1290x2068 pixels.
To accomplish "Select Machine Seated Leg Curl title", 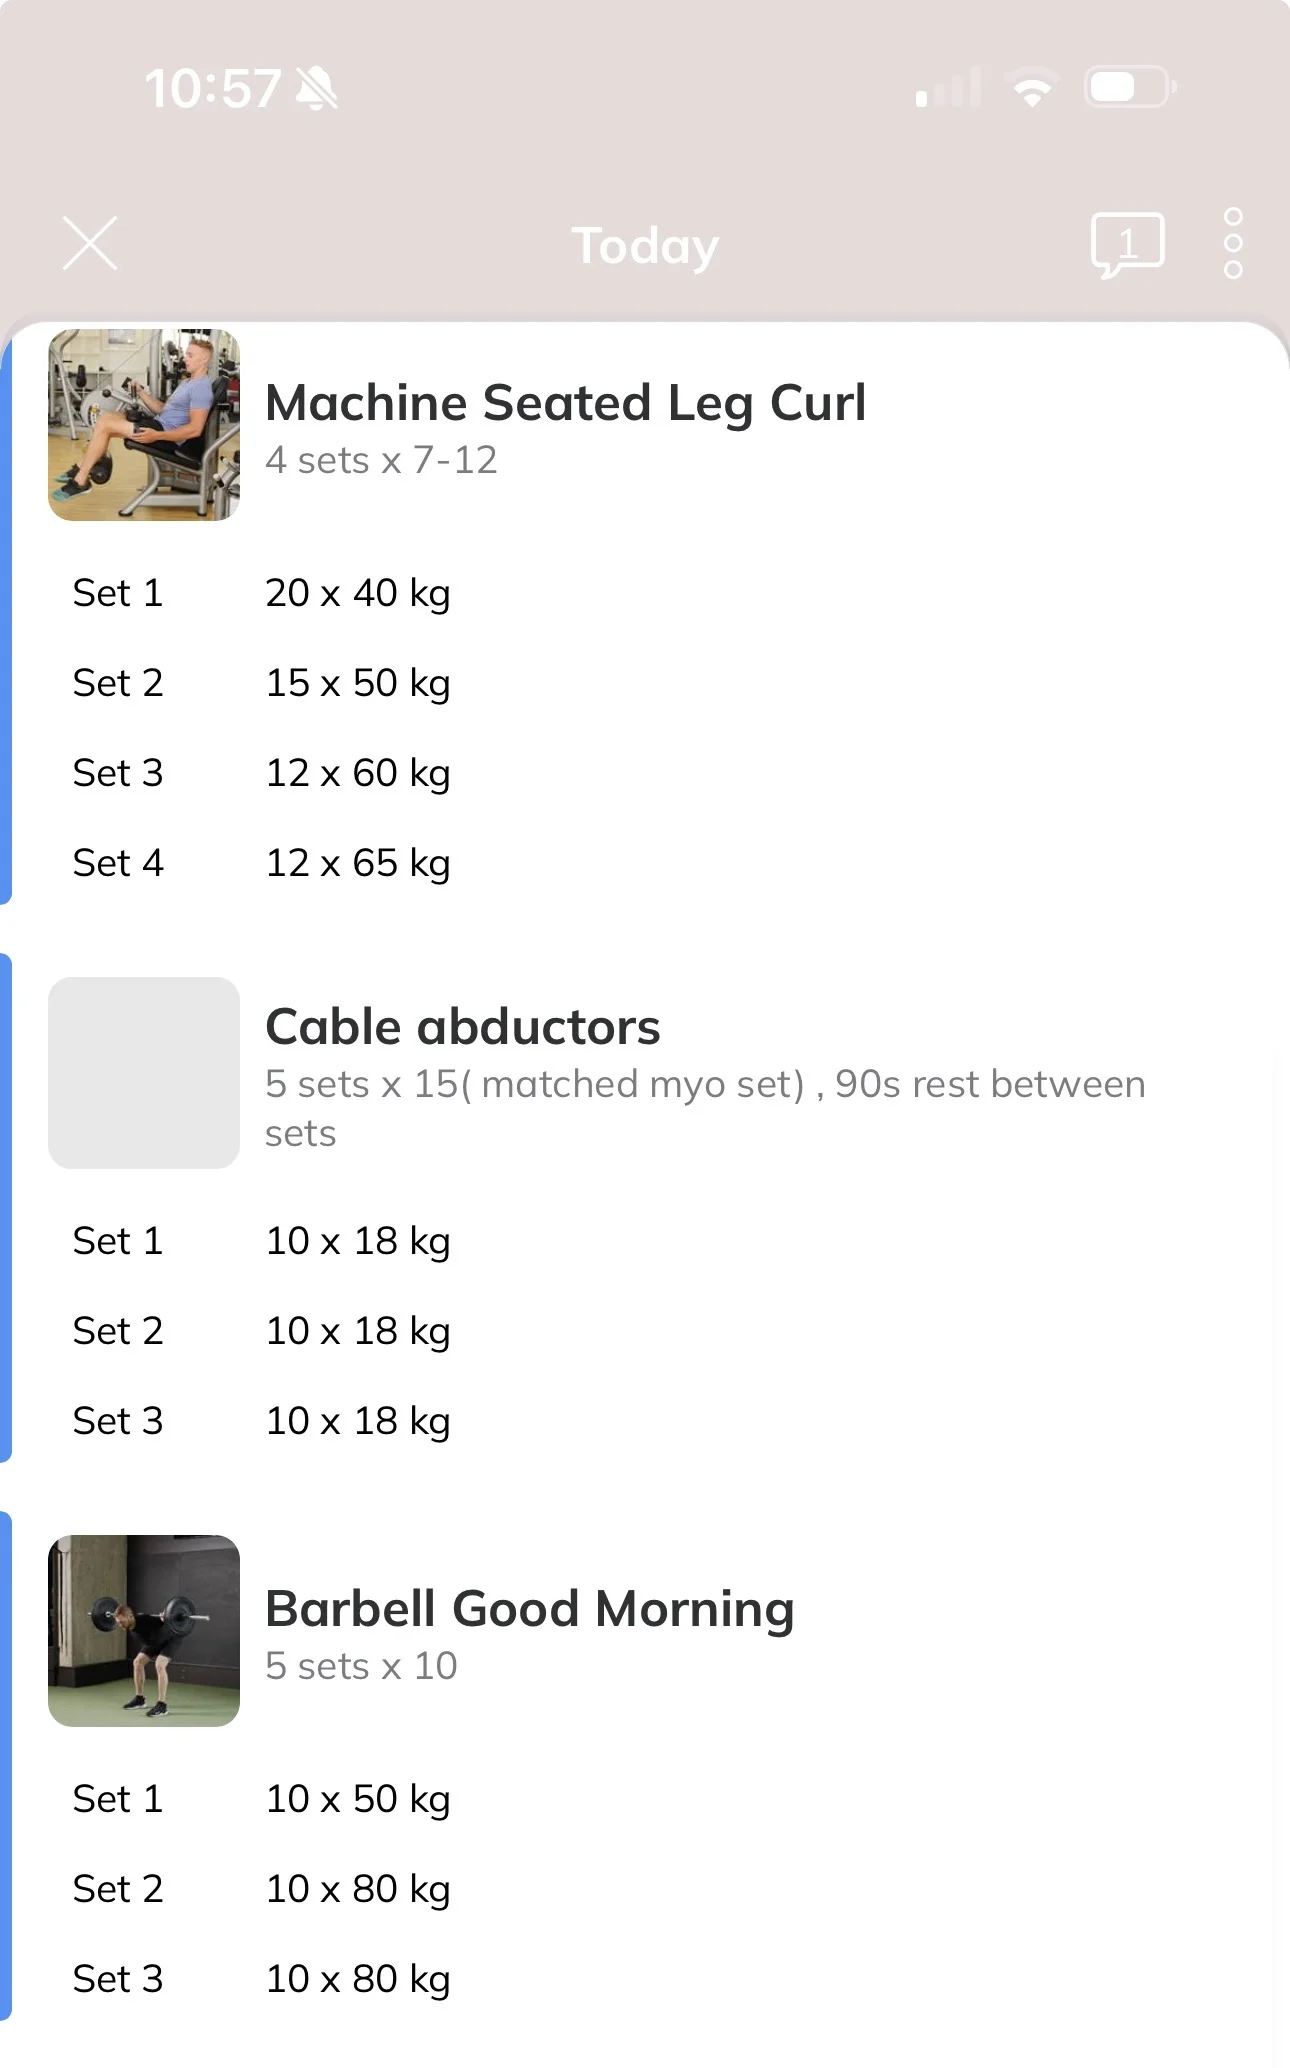I will (x=565, y=403).
